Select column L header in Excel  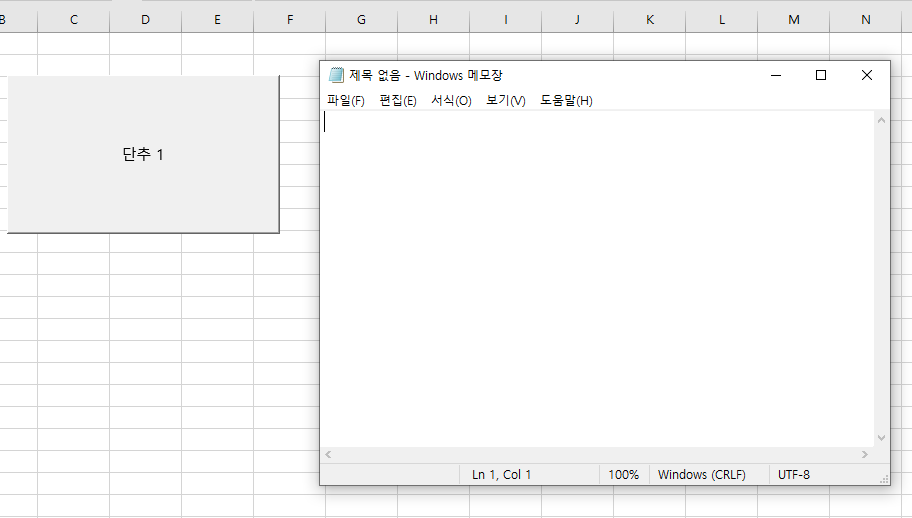click(722, 20)
